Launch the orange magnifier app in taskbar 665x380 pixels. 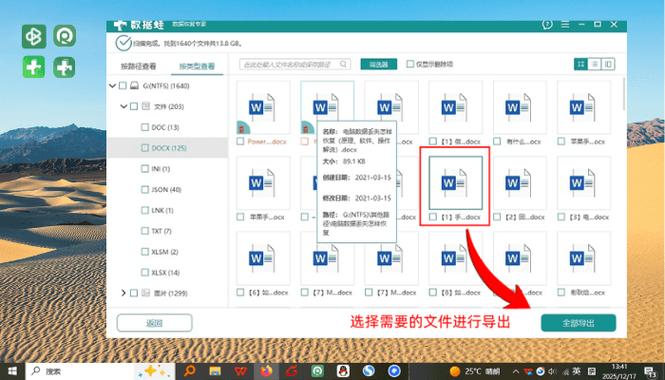(189, 371)
